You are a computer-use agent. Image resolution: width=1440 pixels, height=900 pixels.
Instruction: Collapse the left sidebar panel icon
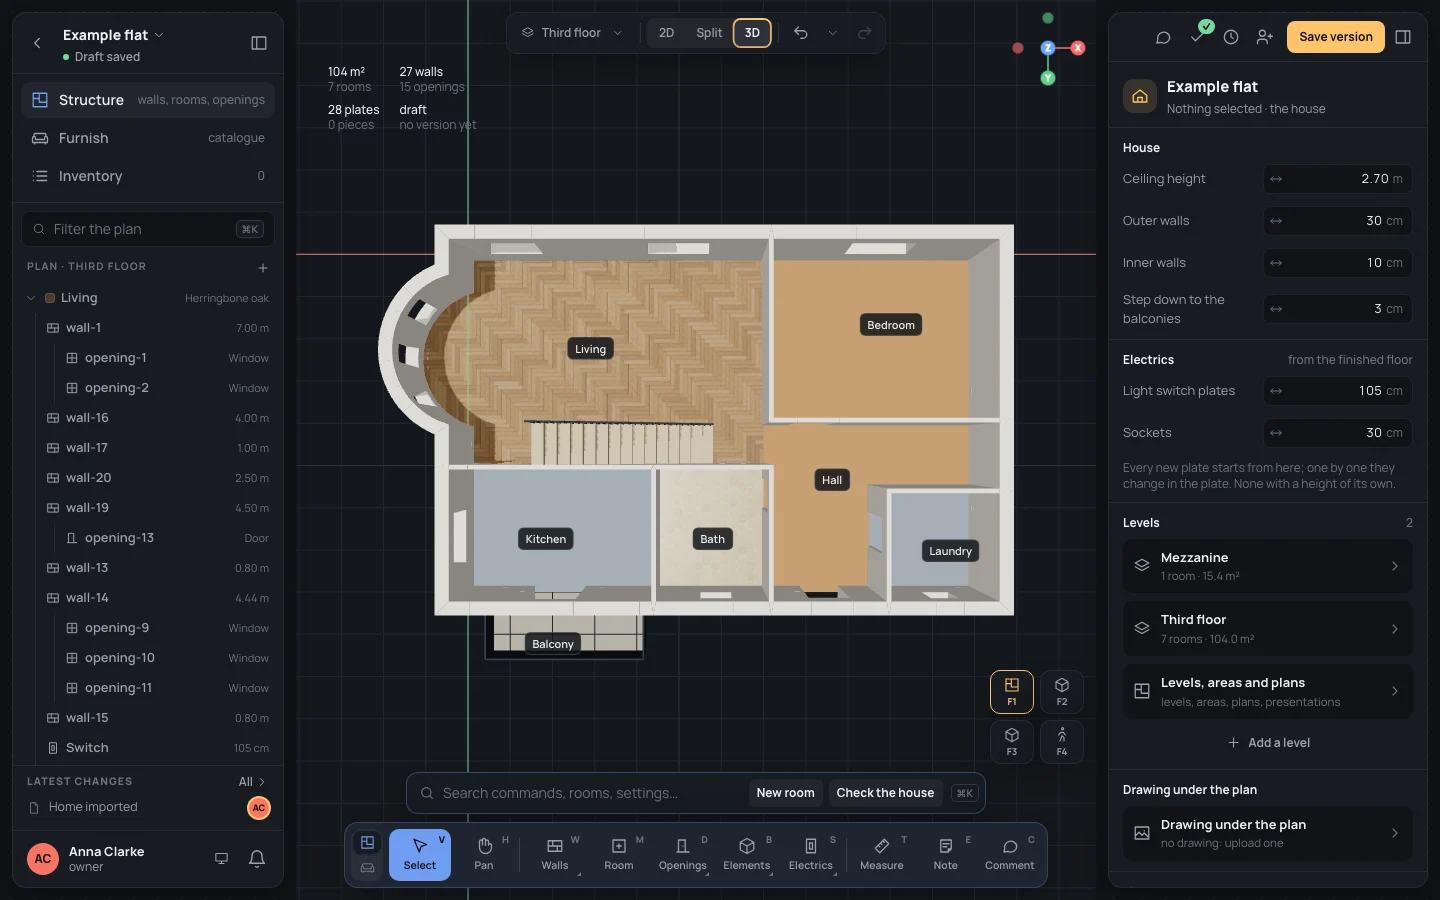click(x=259, y=43)
